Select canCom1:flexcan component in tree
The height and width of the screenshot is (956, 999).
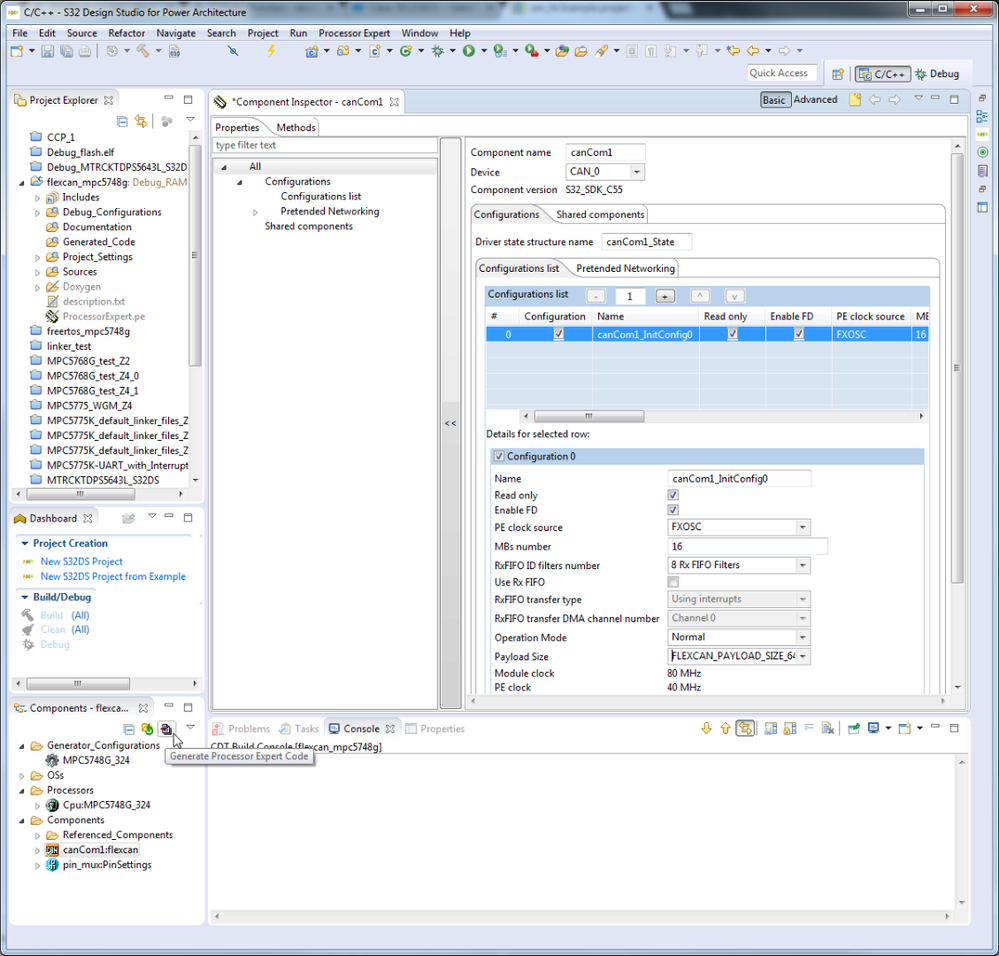(100, 850)
